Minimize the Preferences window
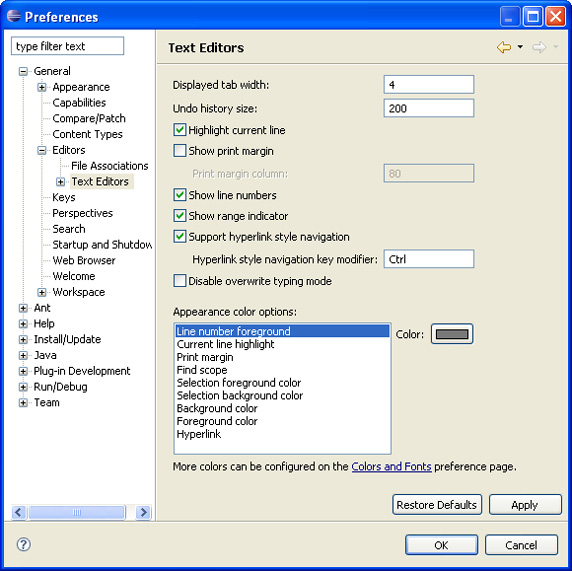This screenshot has width=572, height=571. [x=510, y=16]
